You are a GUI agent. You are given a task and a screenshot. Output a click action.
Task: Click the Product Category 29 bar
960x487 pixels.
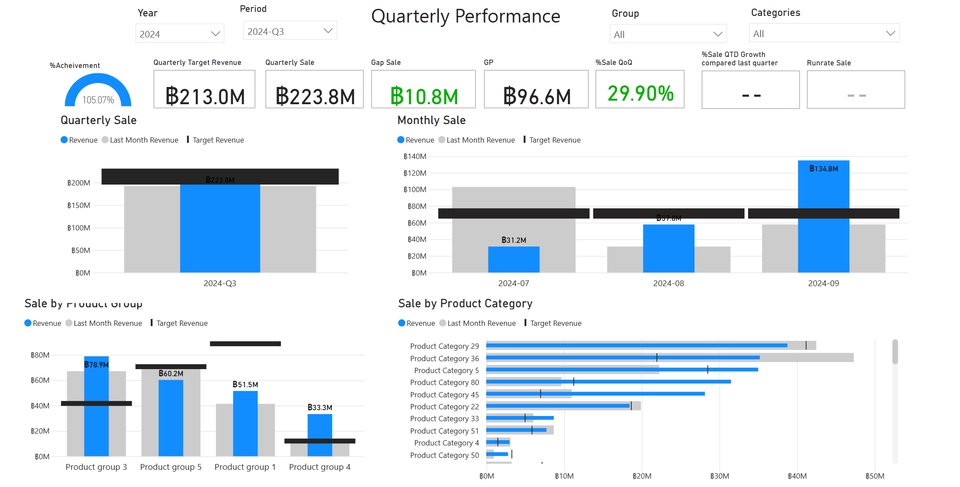pos(637,345)
